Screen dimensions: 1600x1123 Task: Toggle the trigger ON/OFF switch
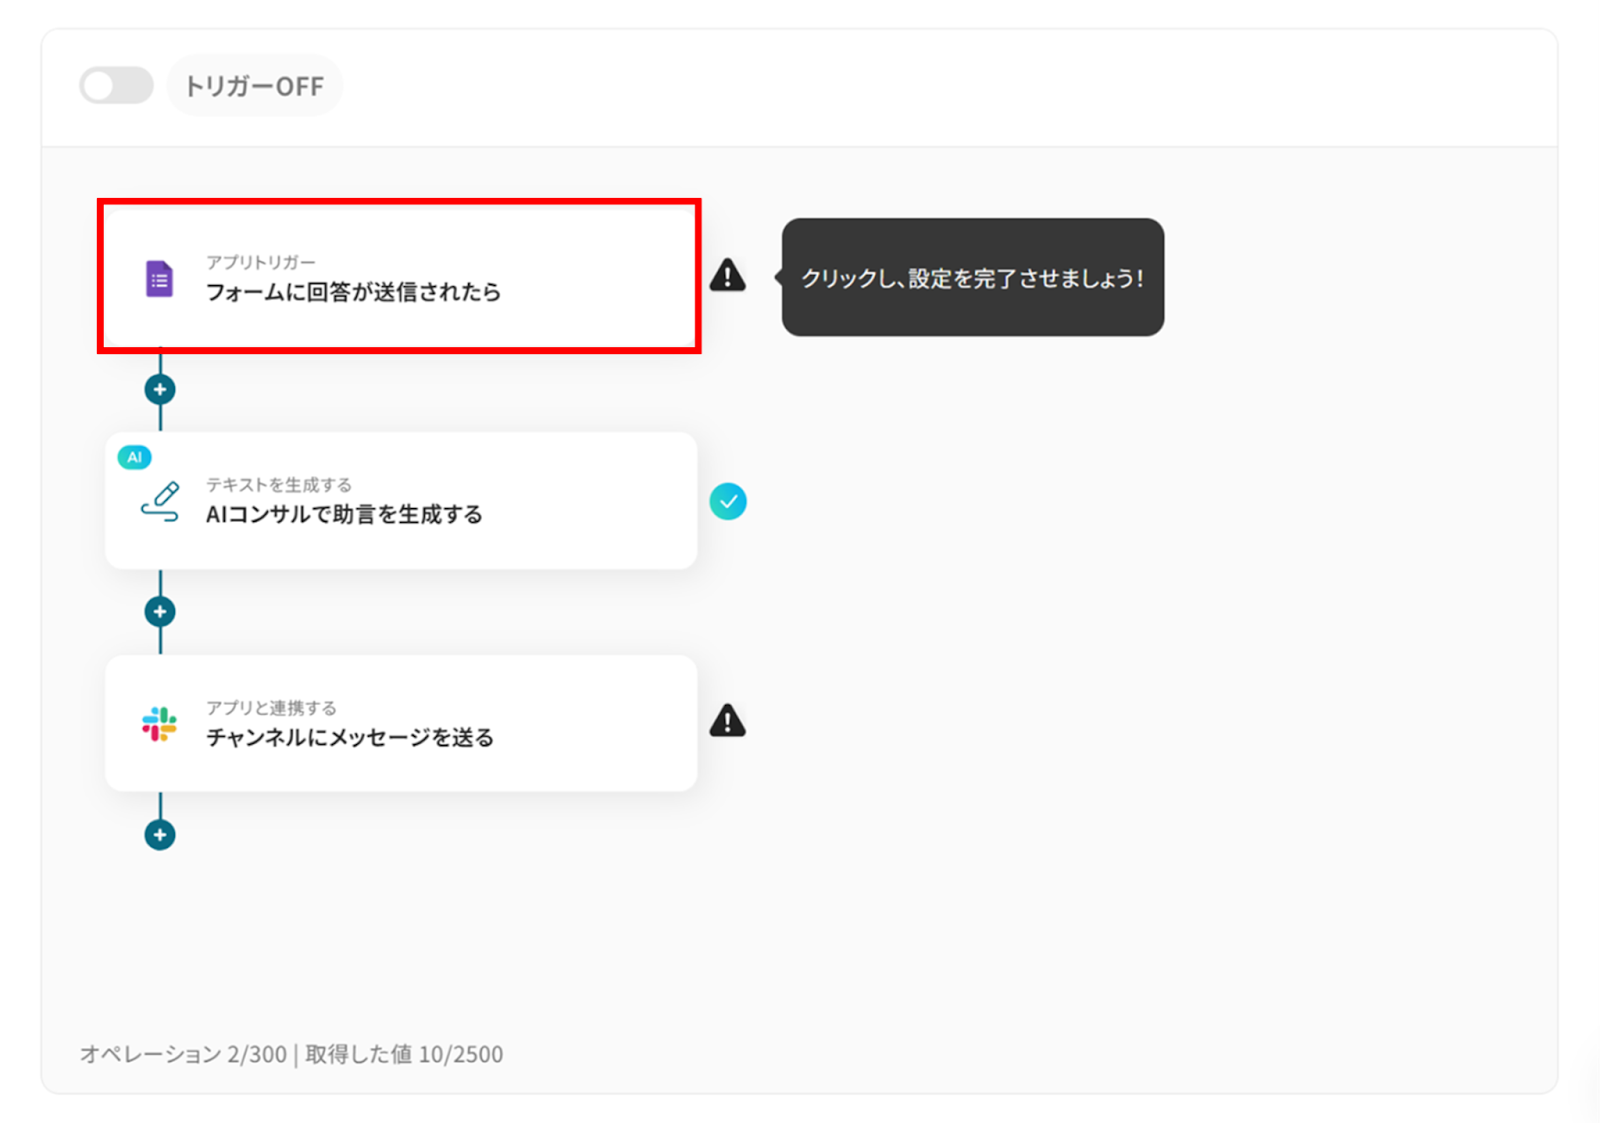[x=116, y=86]
